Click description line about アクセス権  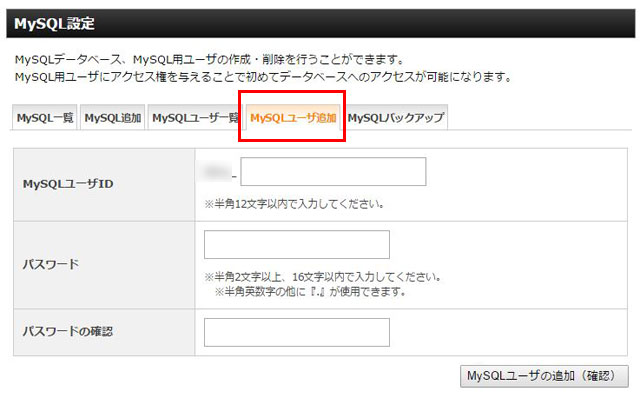point(263,77)
